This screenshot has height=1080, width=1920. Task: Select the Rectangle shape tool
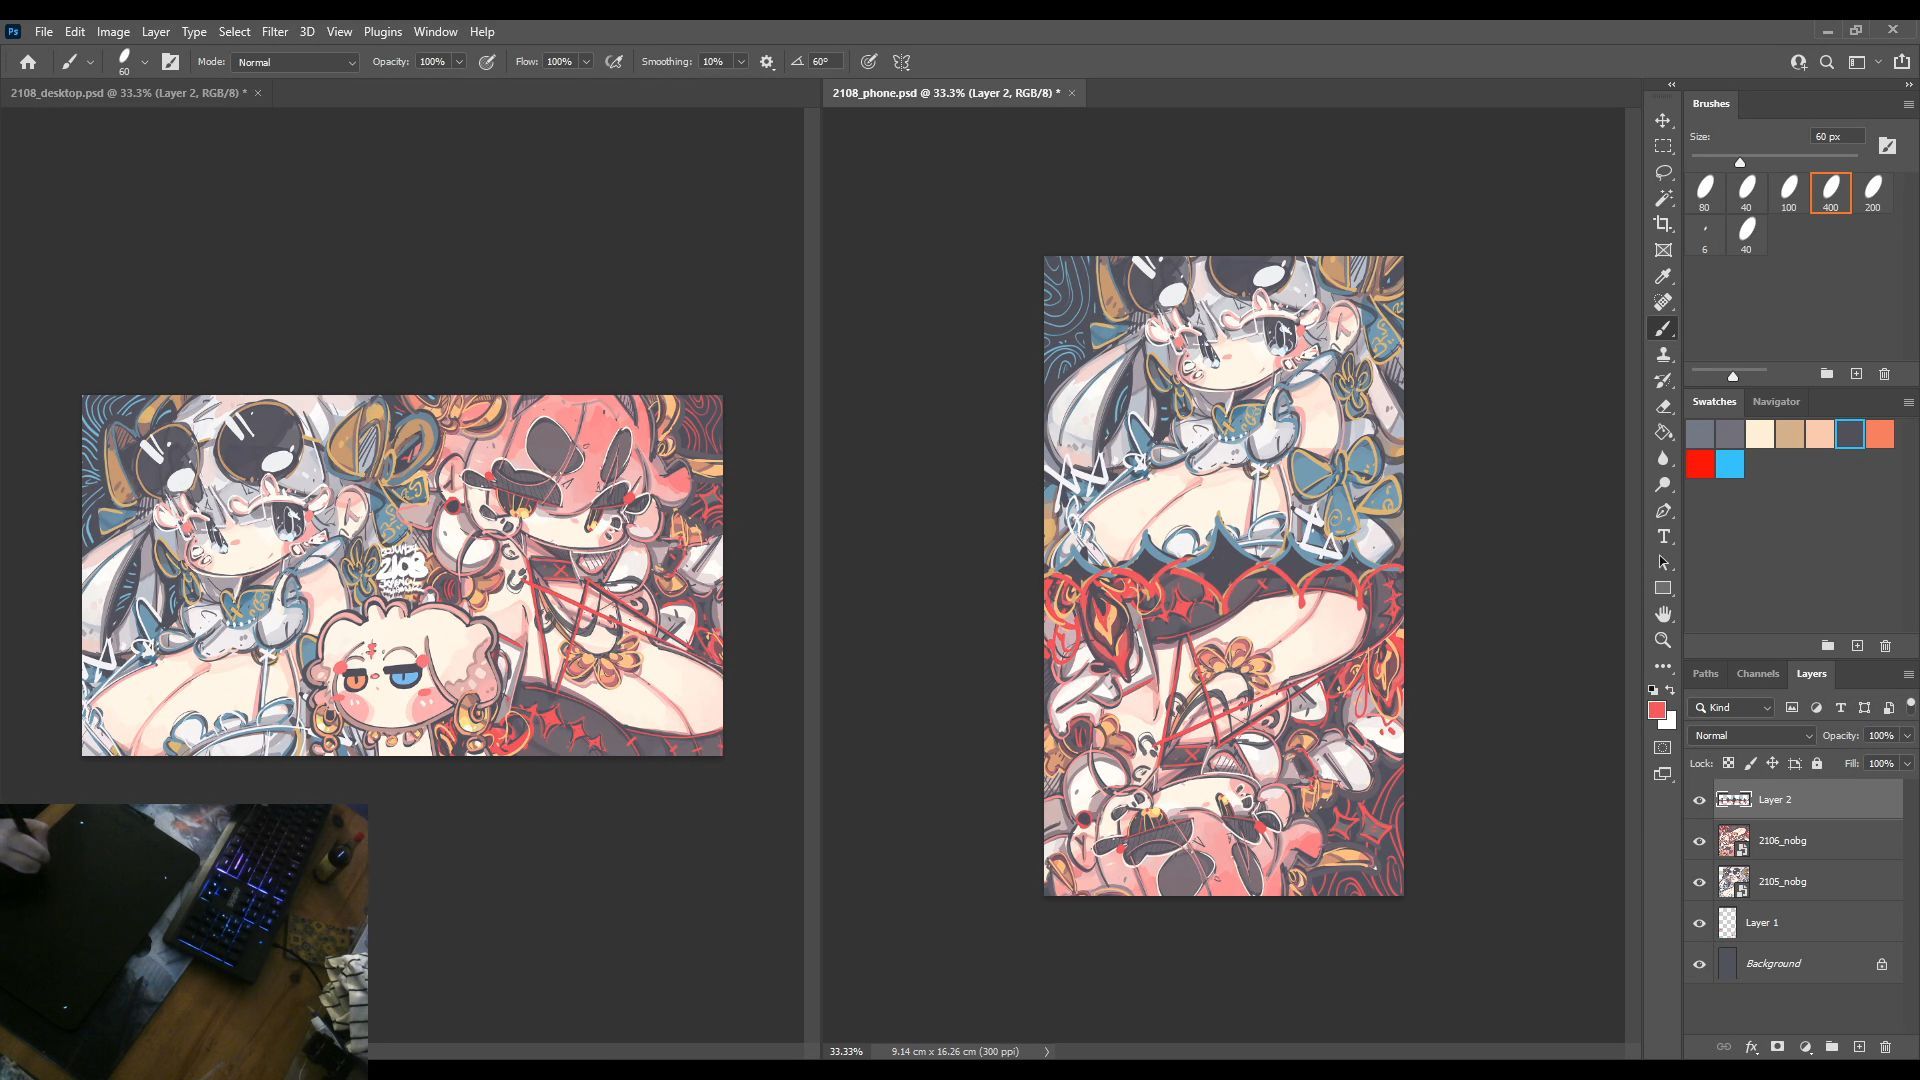tap(1663, 588)
